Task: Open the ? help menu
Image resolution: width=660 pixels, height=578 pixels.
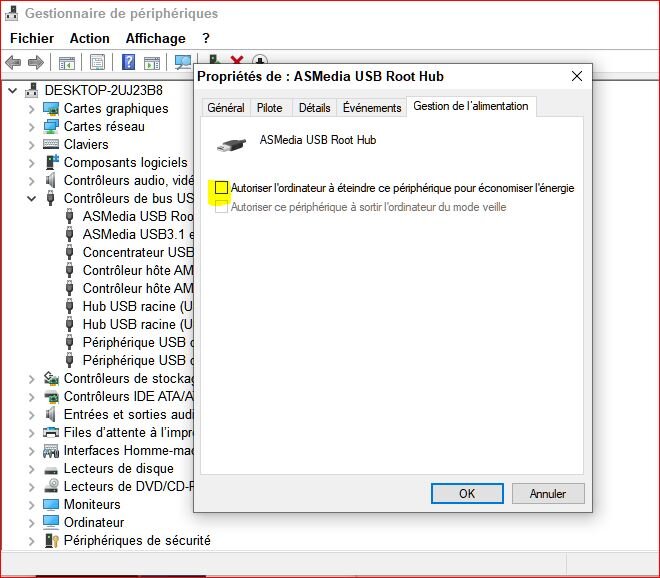Action: pos(206,38)
